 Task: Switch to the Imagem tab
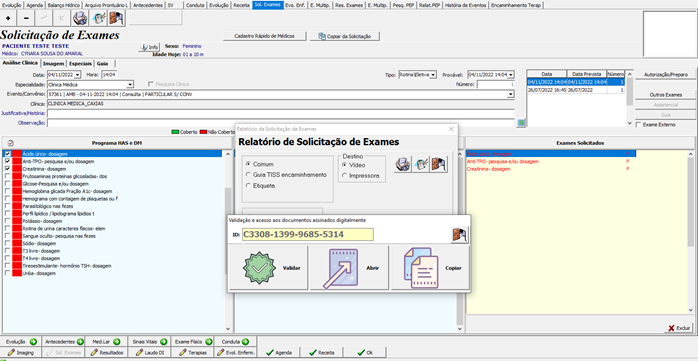(53, 64)
